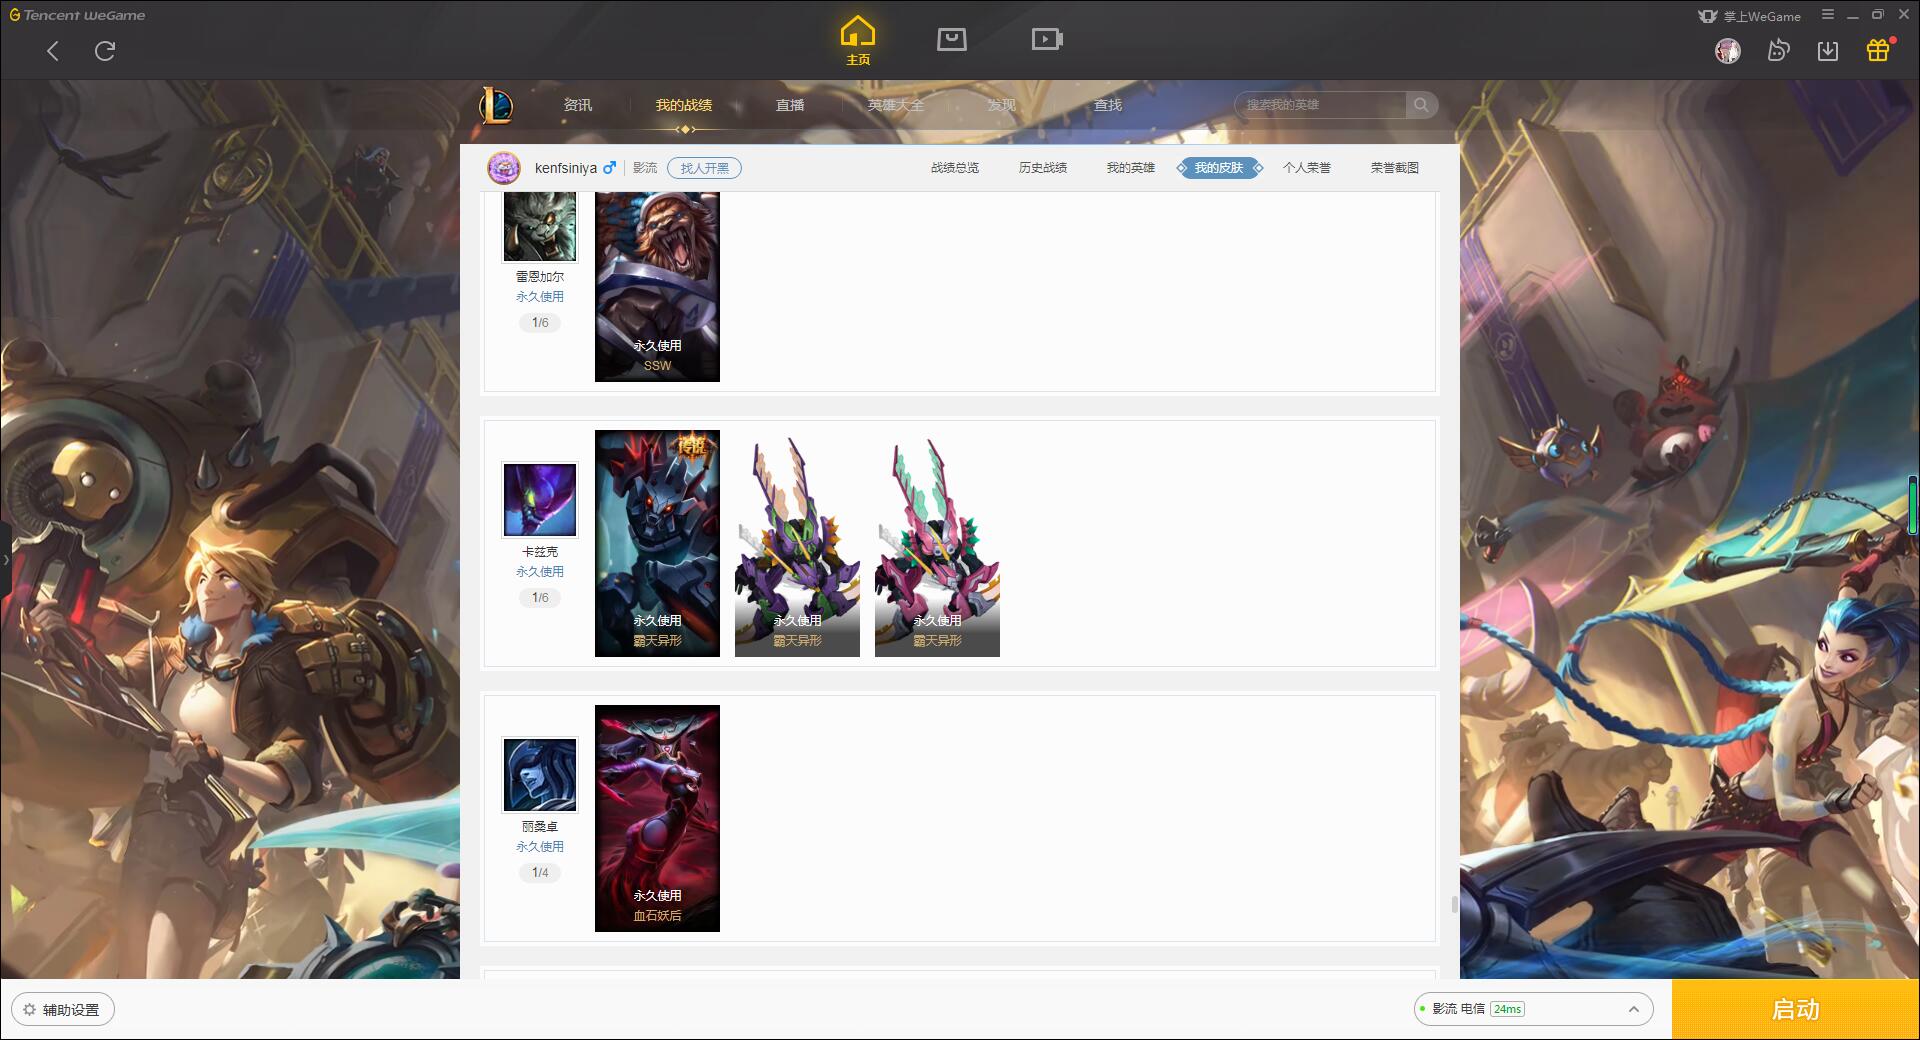Open the downloads manager icon
This screenshot has width=1920, height=1040.
[1828, 50]
